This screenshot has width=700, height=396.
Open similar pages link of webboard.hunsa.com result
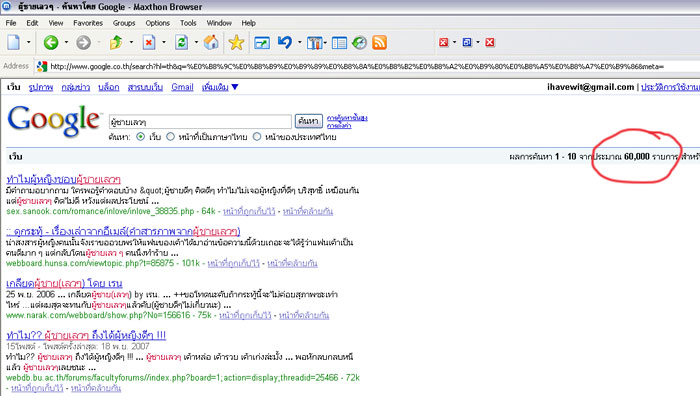point(292,263)
